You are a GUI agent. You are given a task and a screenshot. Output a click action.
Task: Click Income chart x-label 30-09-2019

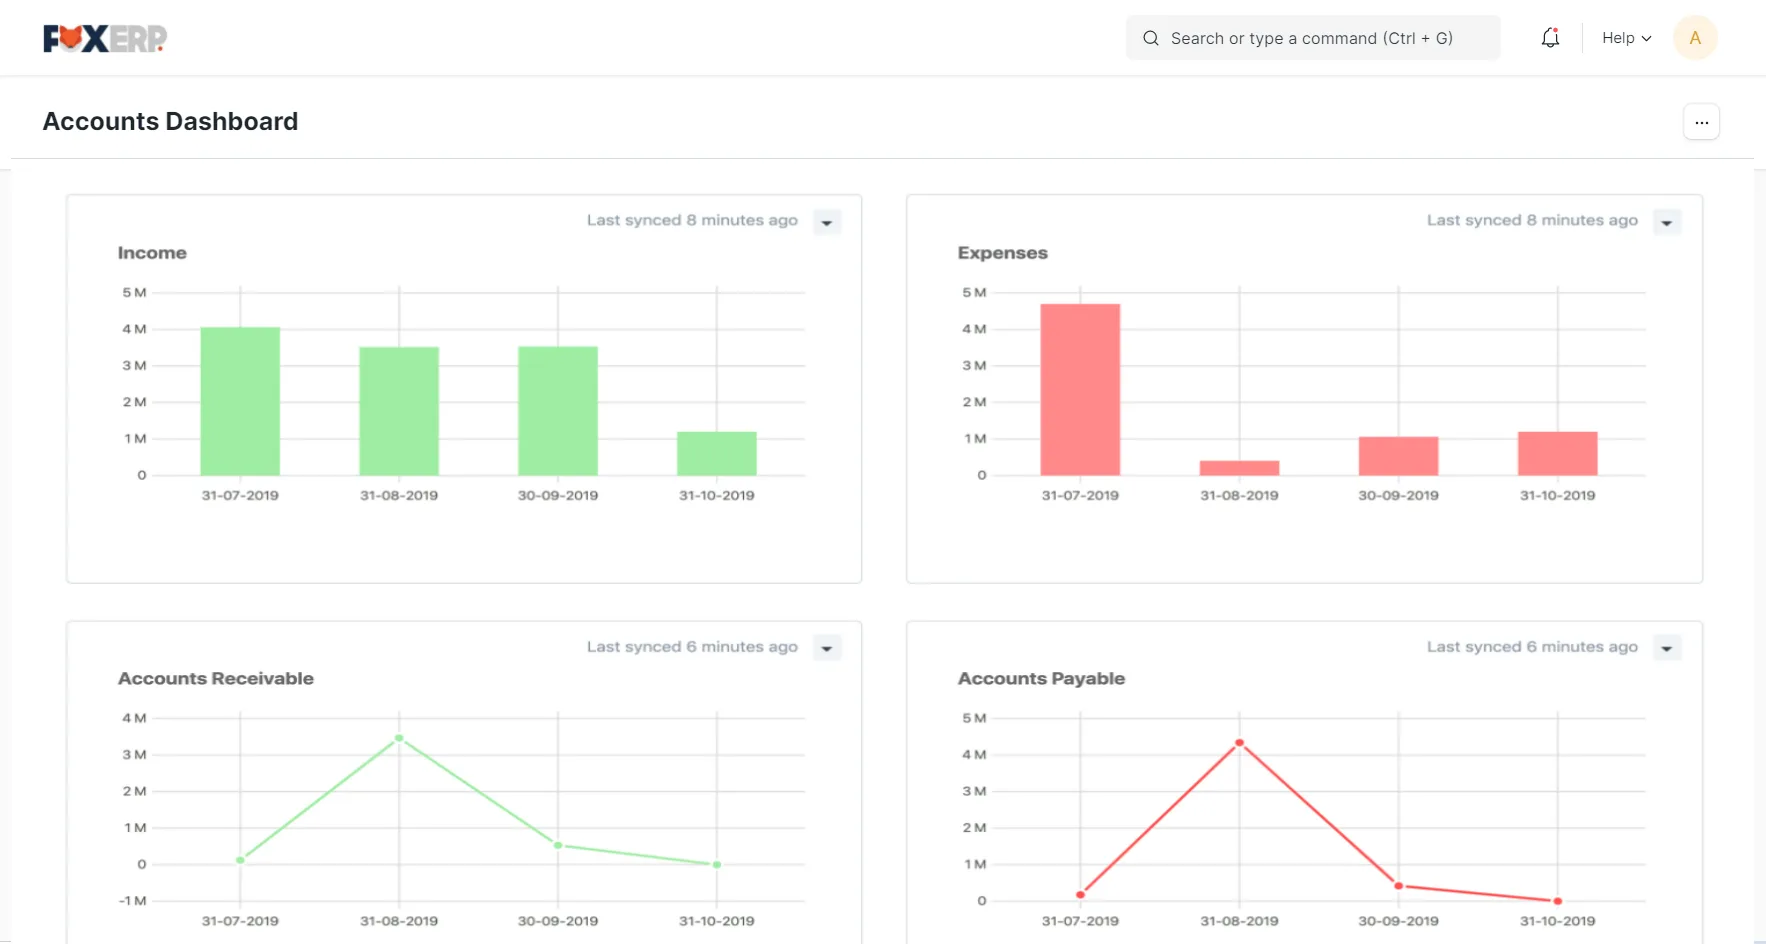pos(558,496)
